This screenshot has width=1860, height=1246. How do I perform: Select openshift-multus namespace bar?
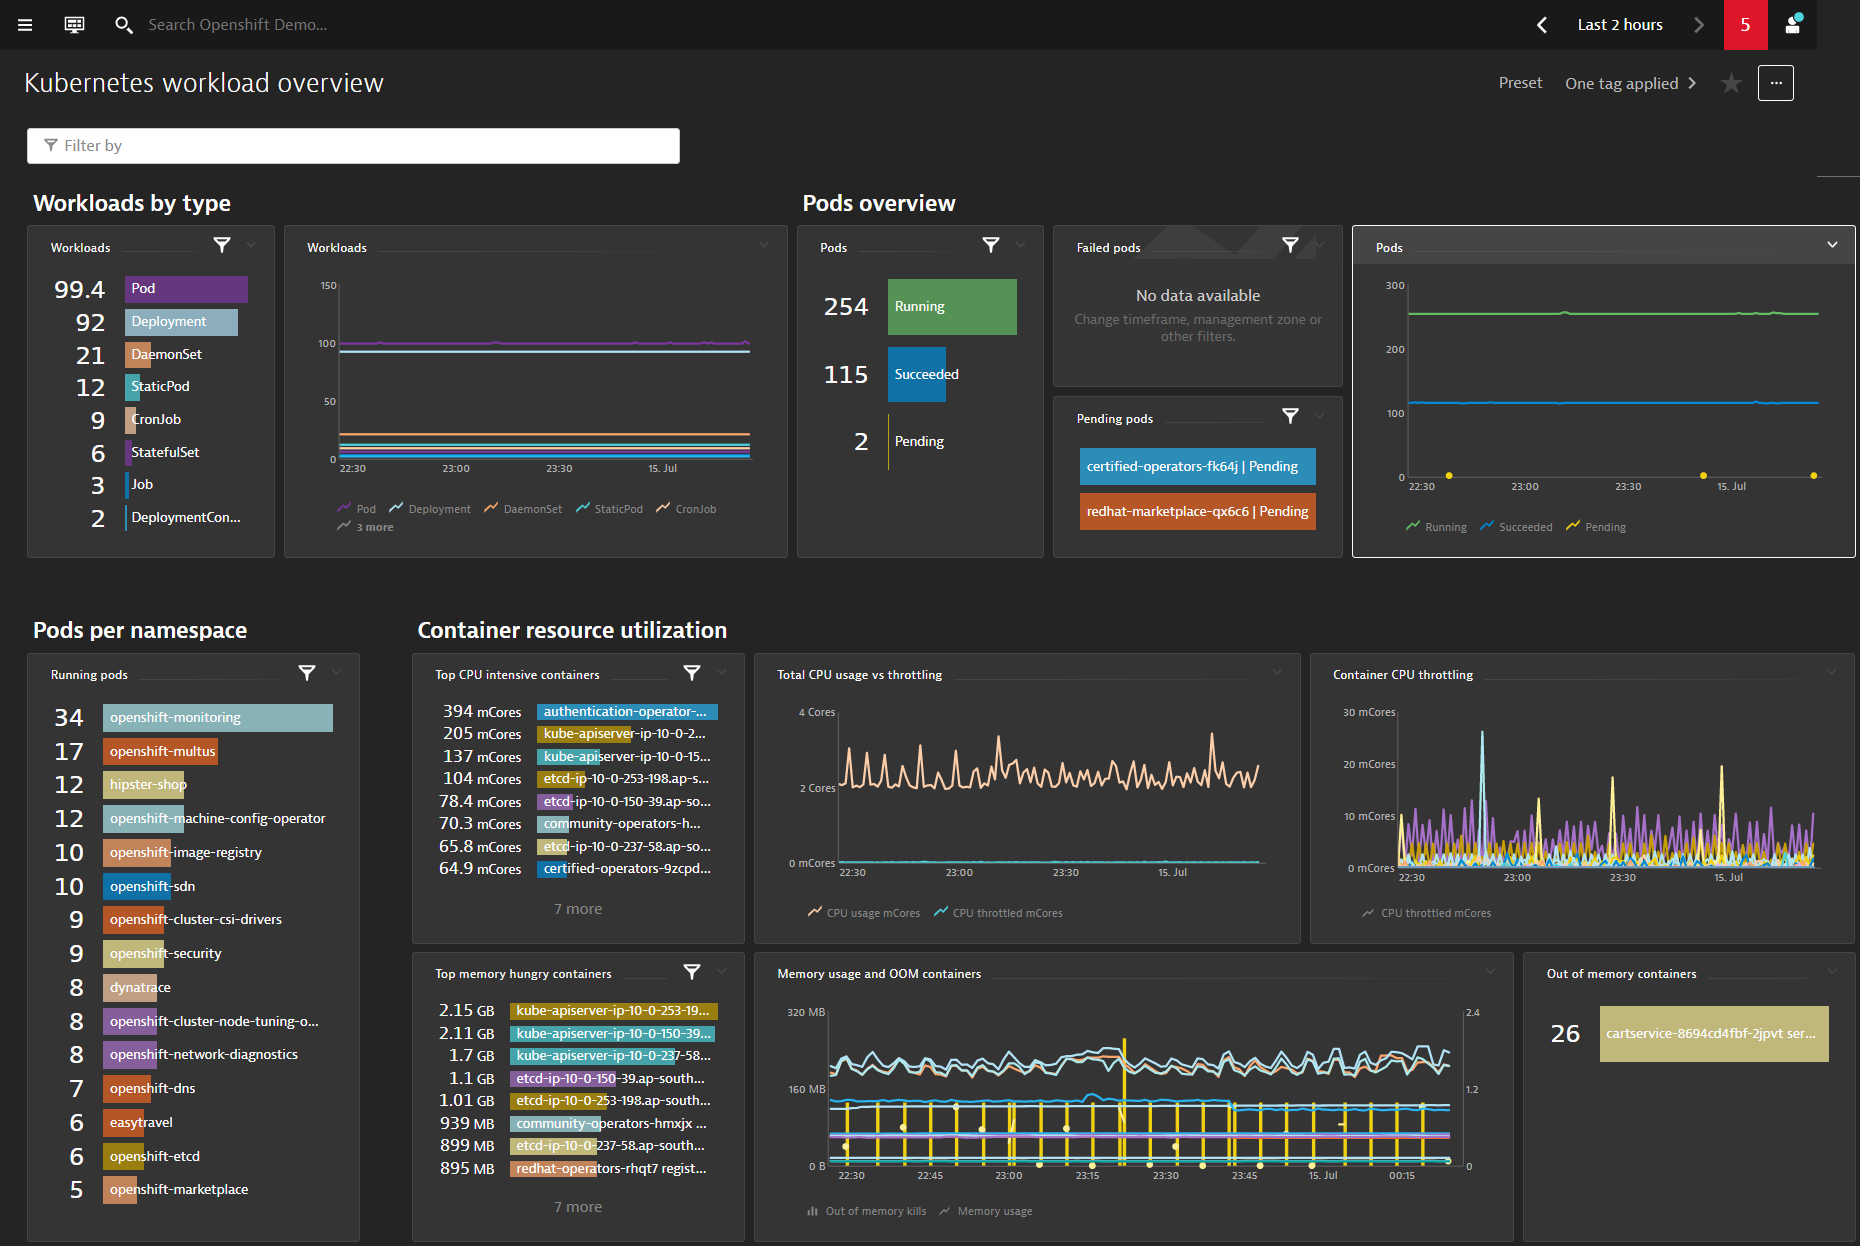[x=160, y=752]
